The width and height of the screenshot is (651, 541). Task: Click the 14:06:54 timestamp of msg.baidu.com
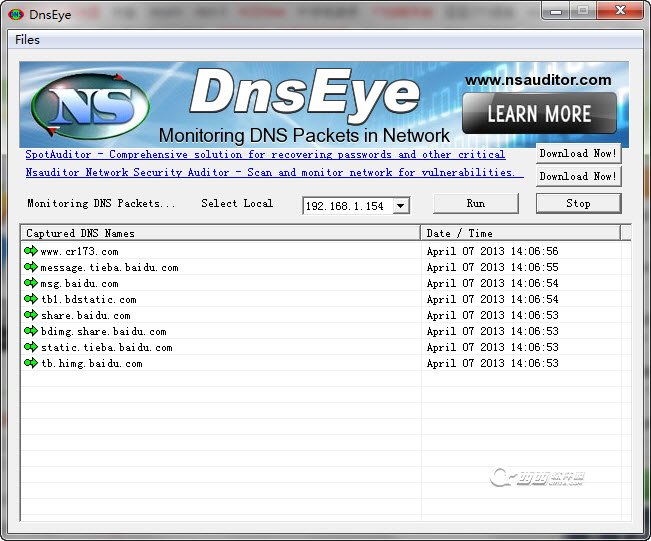coord(492,283)
